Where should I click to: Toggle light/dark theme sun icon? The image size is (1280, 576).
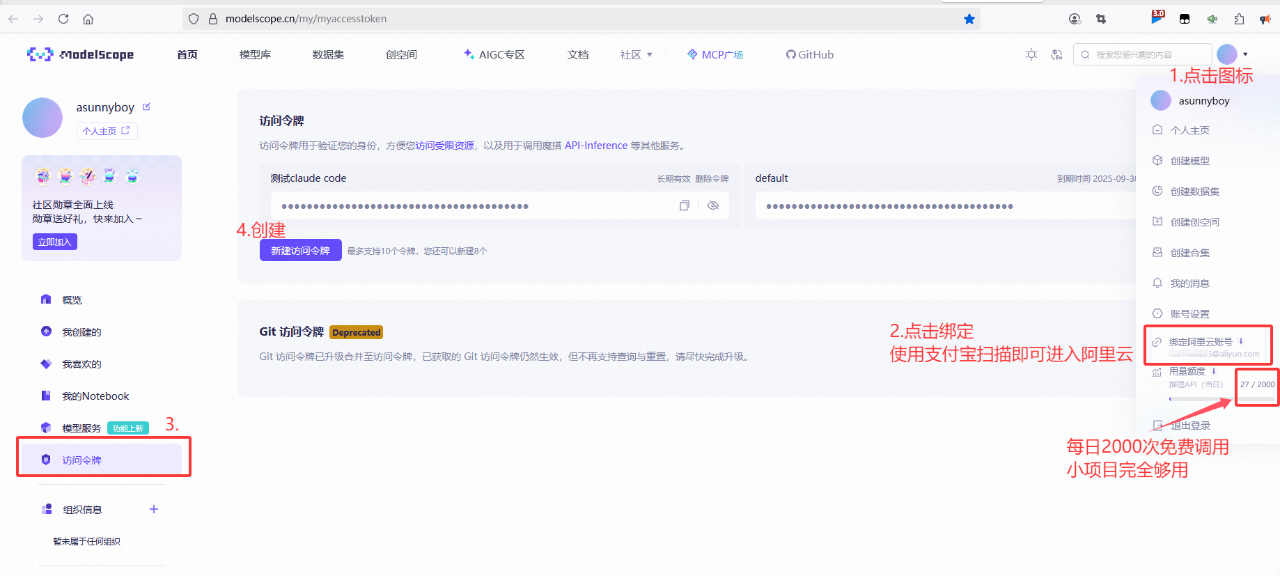point(1031,55)
